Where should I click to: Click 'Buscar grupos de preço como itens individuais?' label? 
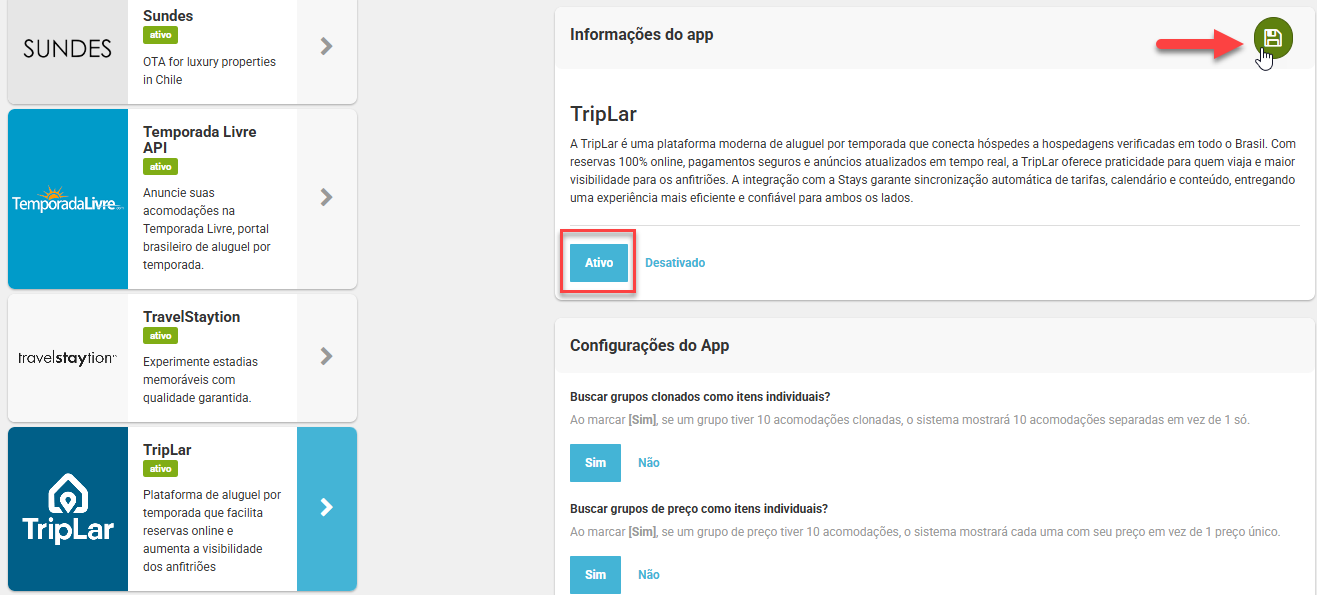point(699,508)
